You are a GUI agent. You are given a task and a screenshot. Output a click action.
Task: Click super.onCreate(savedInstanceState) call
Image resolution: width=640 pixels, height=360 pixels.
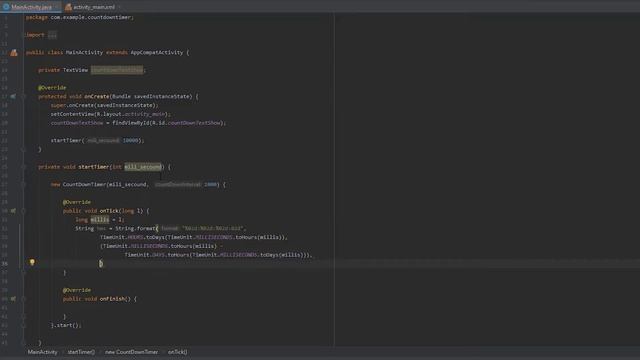click(x=104, y=105)
